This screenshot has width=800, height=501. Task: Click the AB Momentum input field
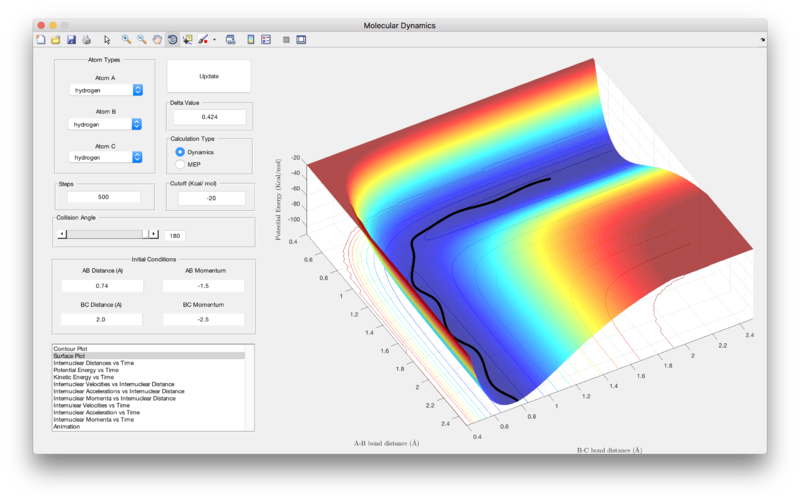[x=204, y=286]
